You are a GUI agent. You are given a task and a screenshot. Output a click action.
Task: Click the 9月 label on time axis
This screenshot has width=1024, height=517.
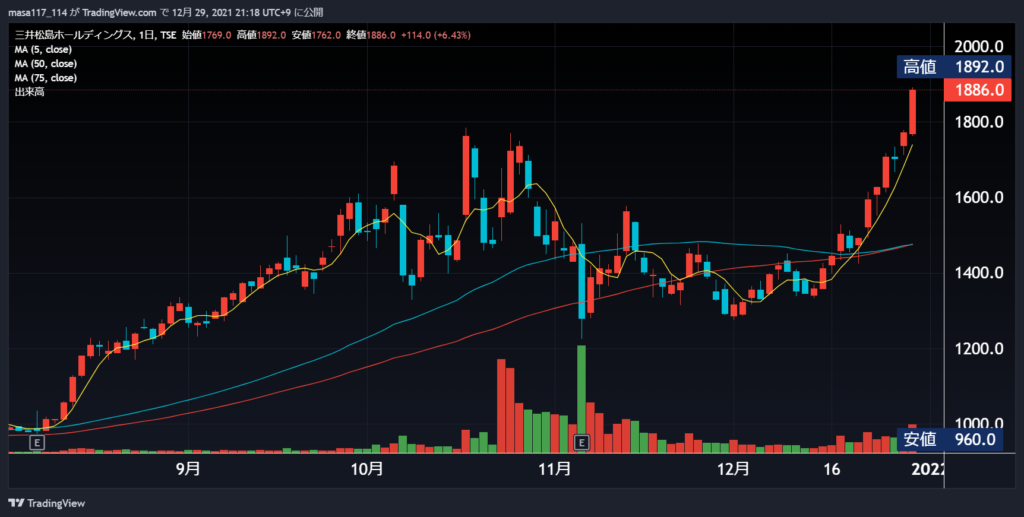coord(188,469)
